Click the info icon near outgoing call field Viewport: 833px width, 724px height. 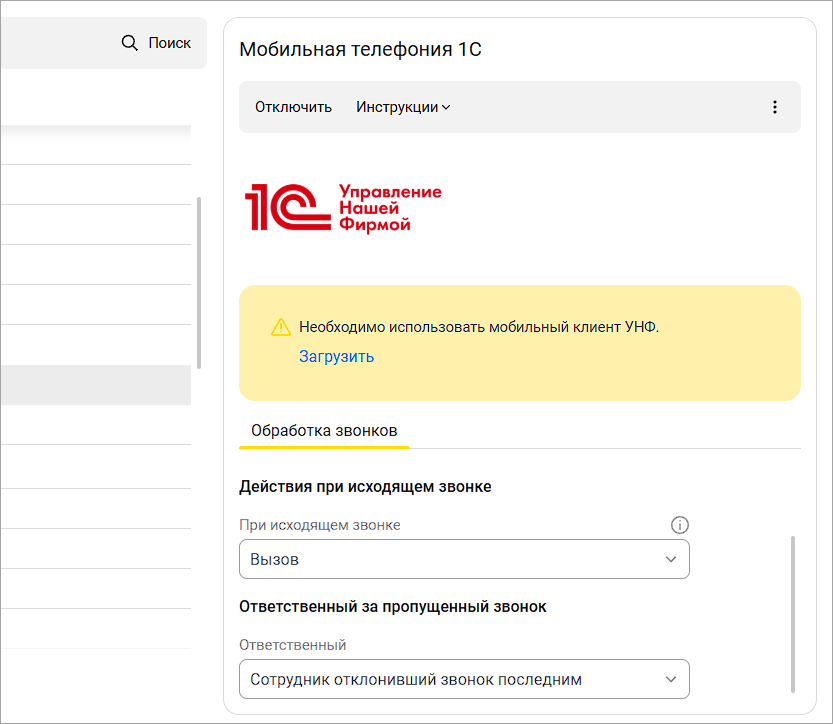tap(680, 525)
